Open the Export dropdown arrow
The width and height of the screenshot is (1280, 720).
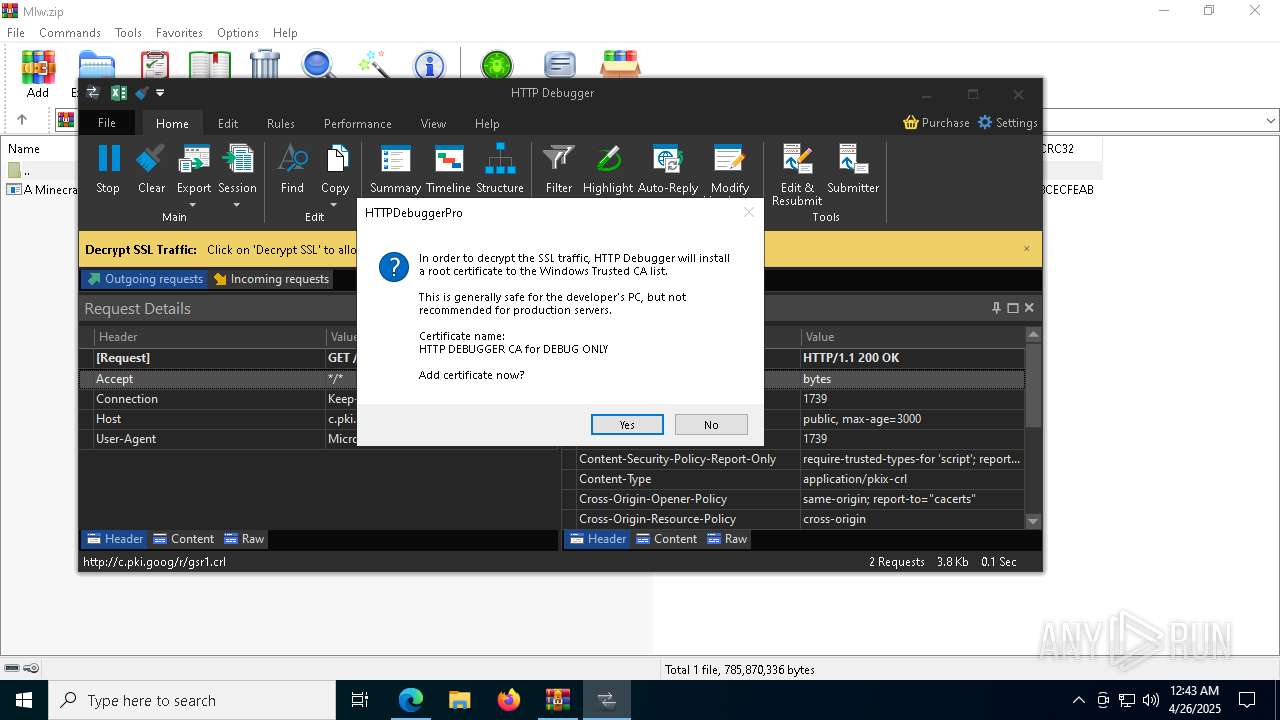[x=192, y=205]
